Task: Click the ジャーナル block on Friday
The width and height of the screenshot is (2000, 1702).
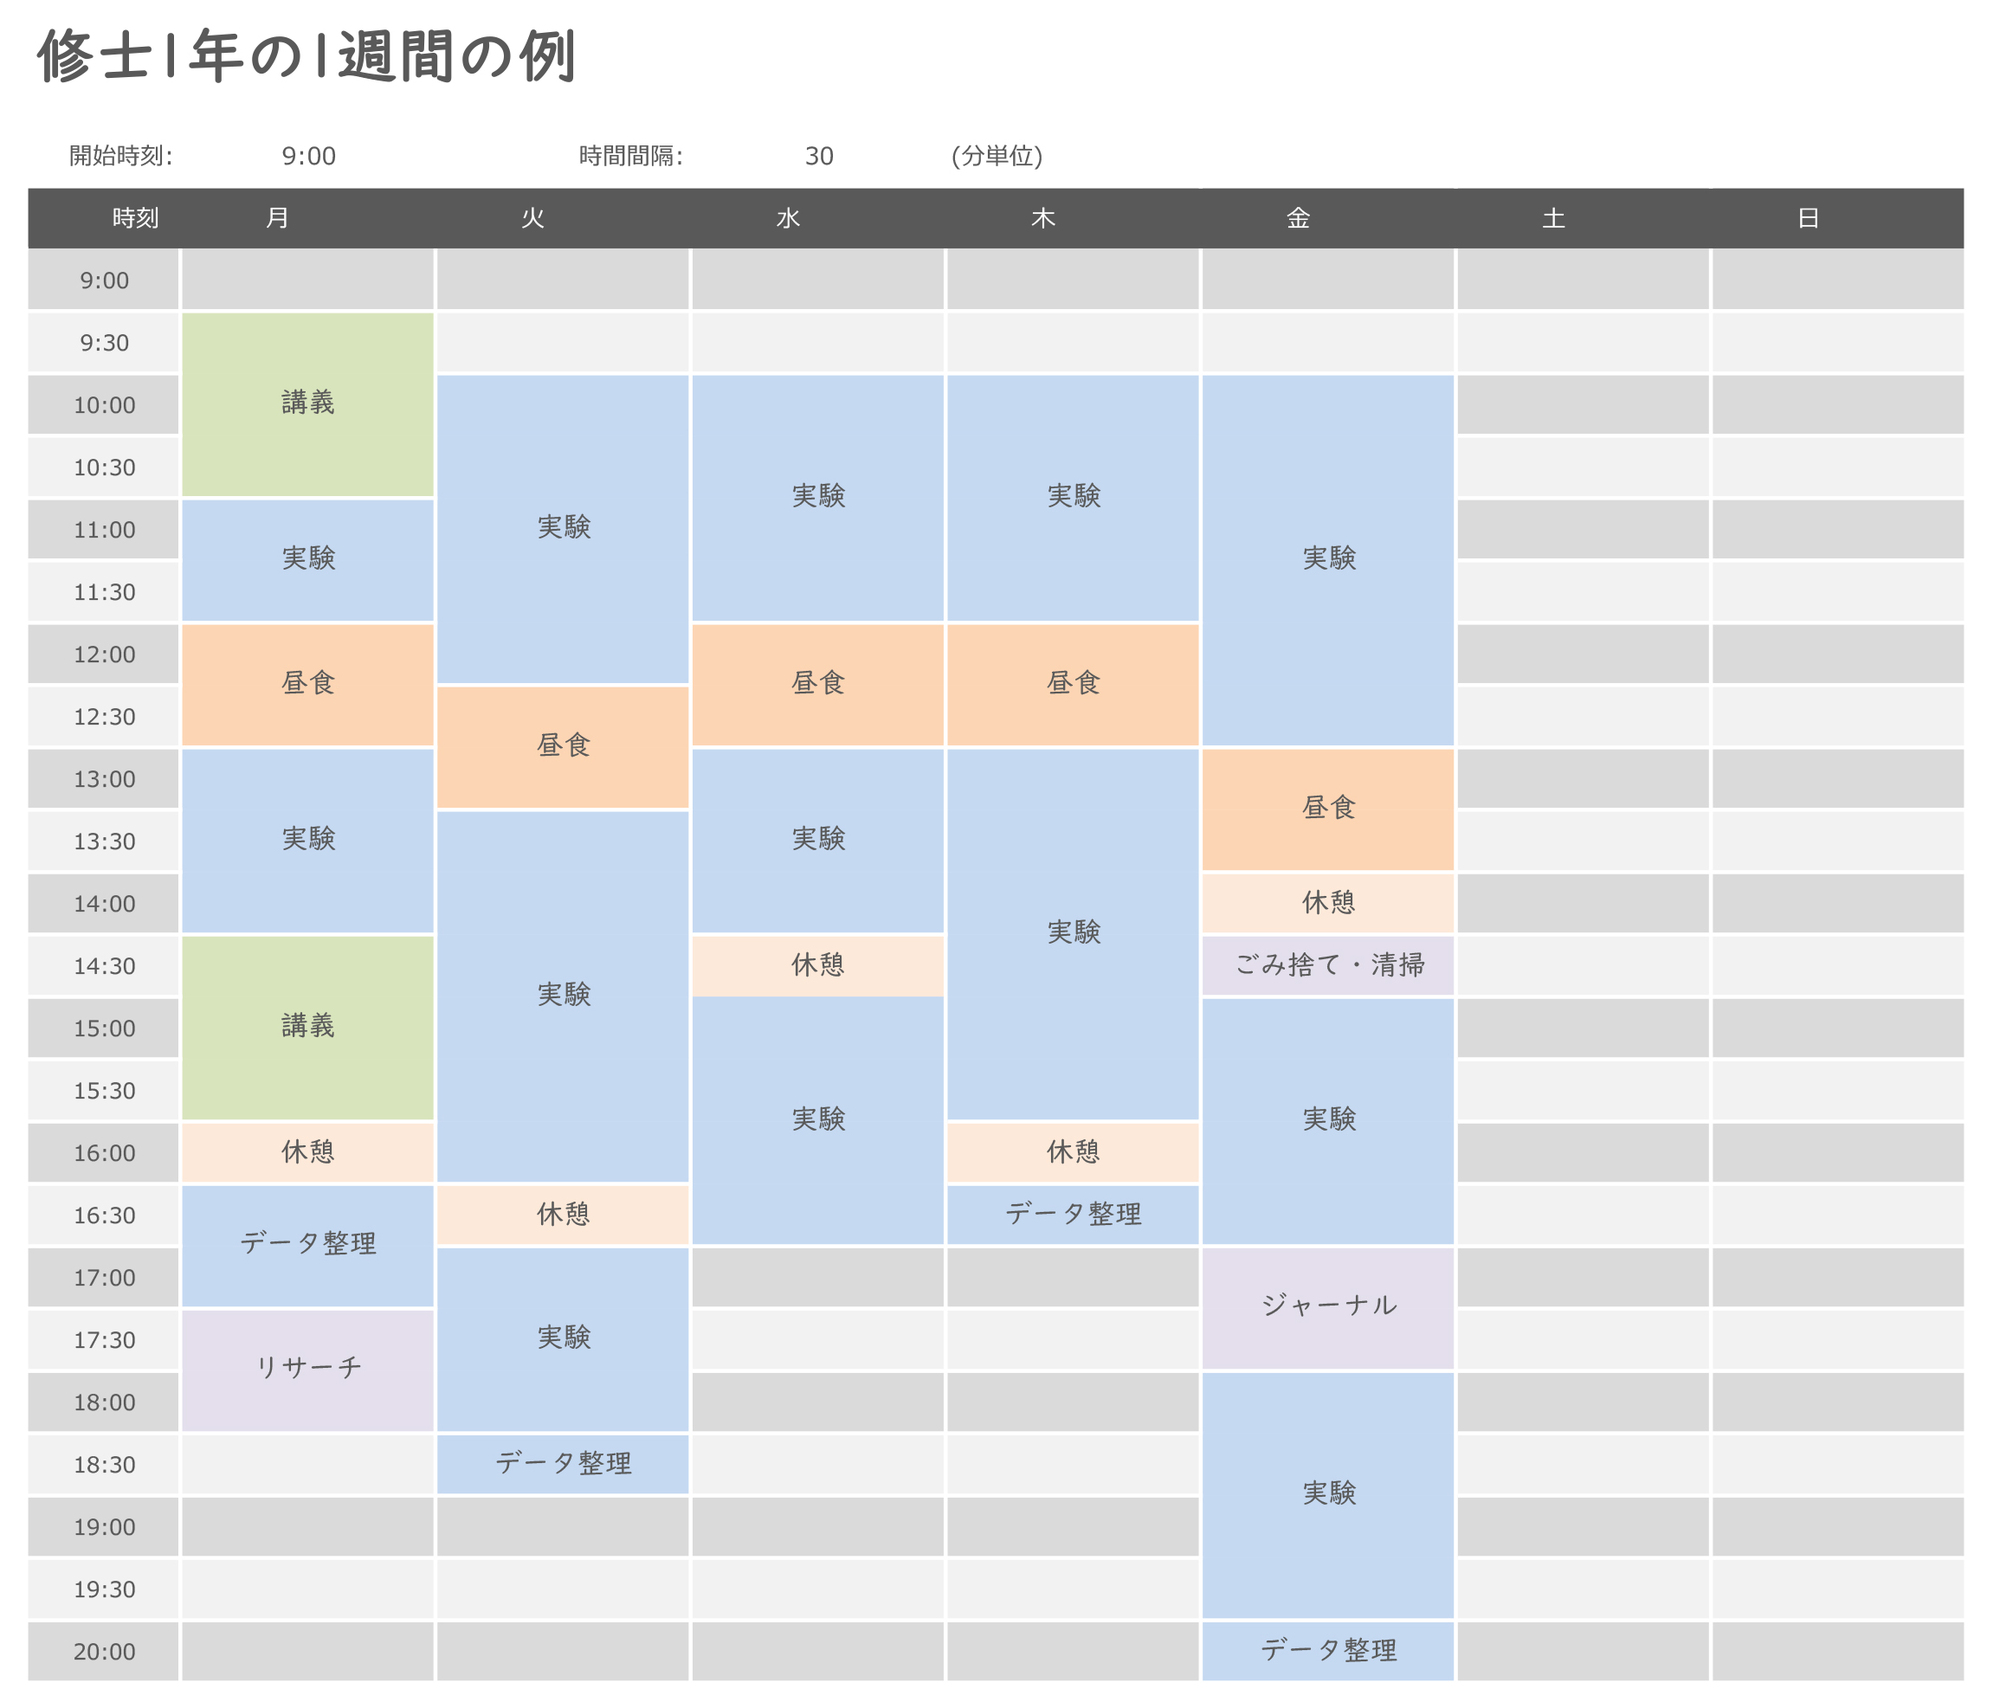Action: (1327, 1307)
